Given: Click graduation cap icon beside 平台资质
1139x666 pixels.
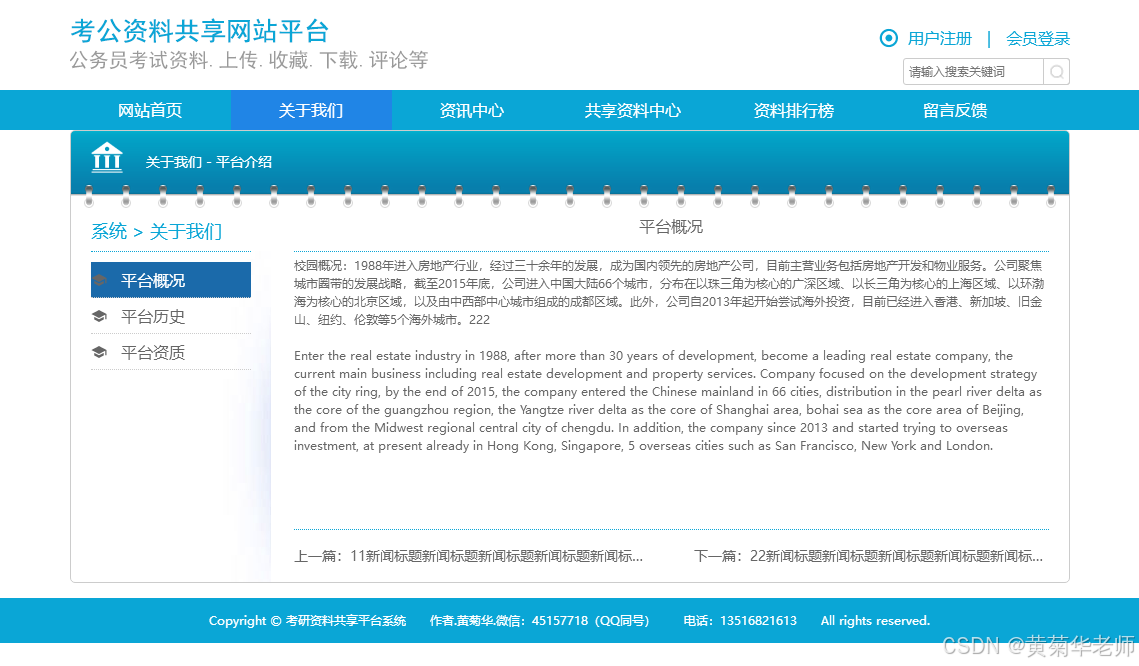Looking at the screenshot, I should pyautogui.click(x=100, y=352).
